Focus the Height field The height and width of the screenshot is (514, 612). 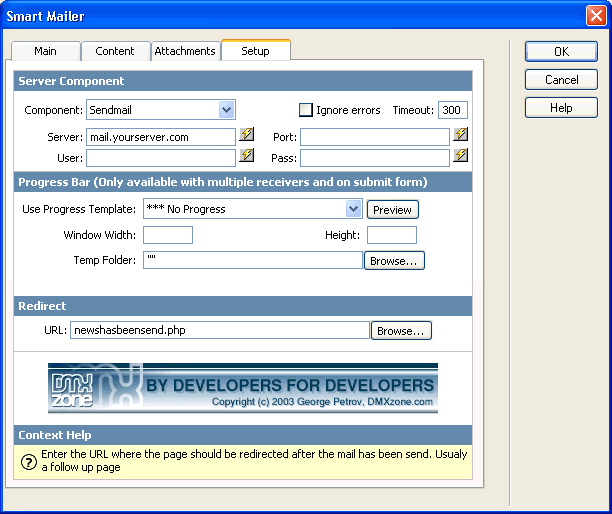(392, 235)
